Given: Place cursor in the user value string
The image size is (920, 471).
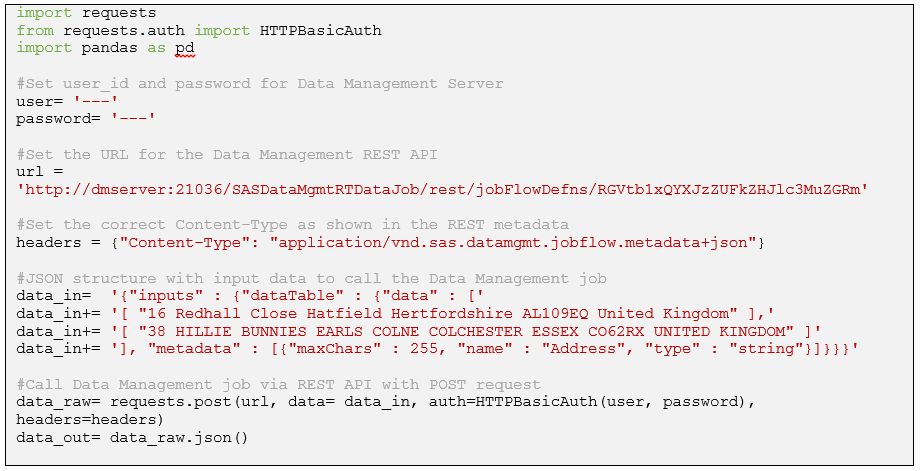Looking at the screenshot, I should click(96, 101).
